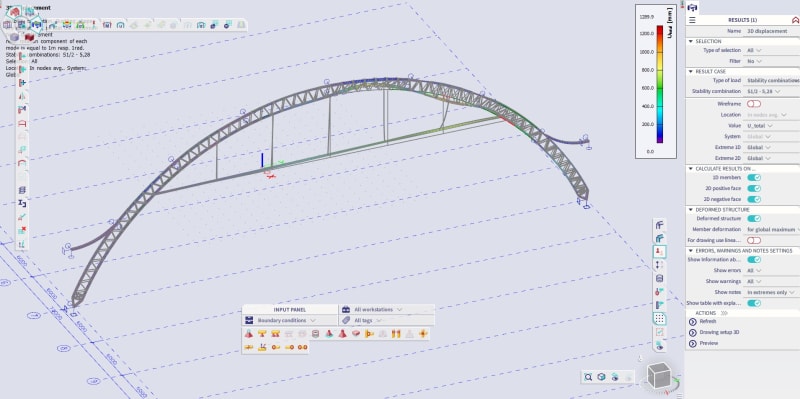Click the Name field 3D displacement
The height and width of the screenshot is (399, 800).
(772, 31)
